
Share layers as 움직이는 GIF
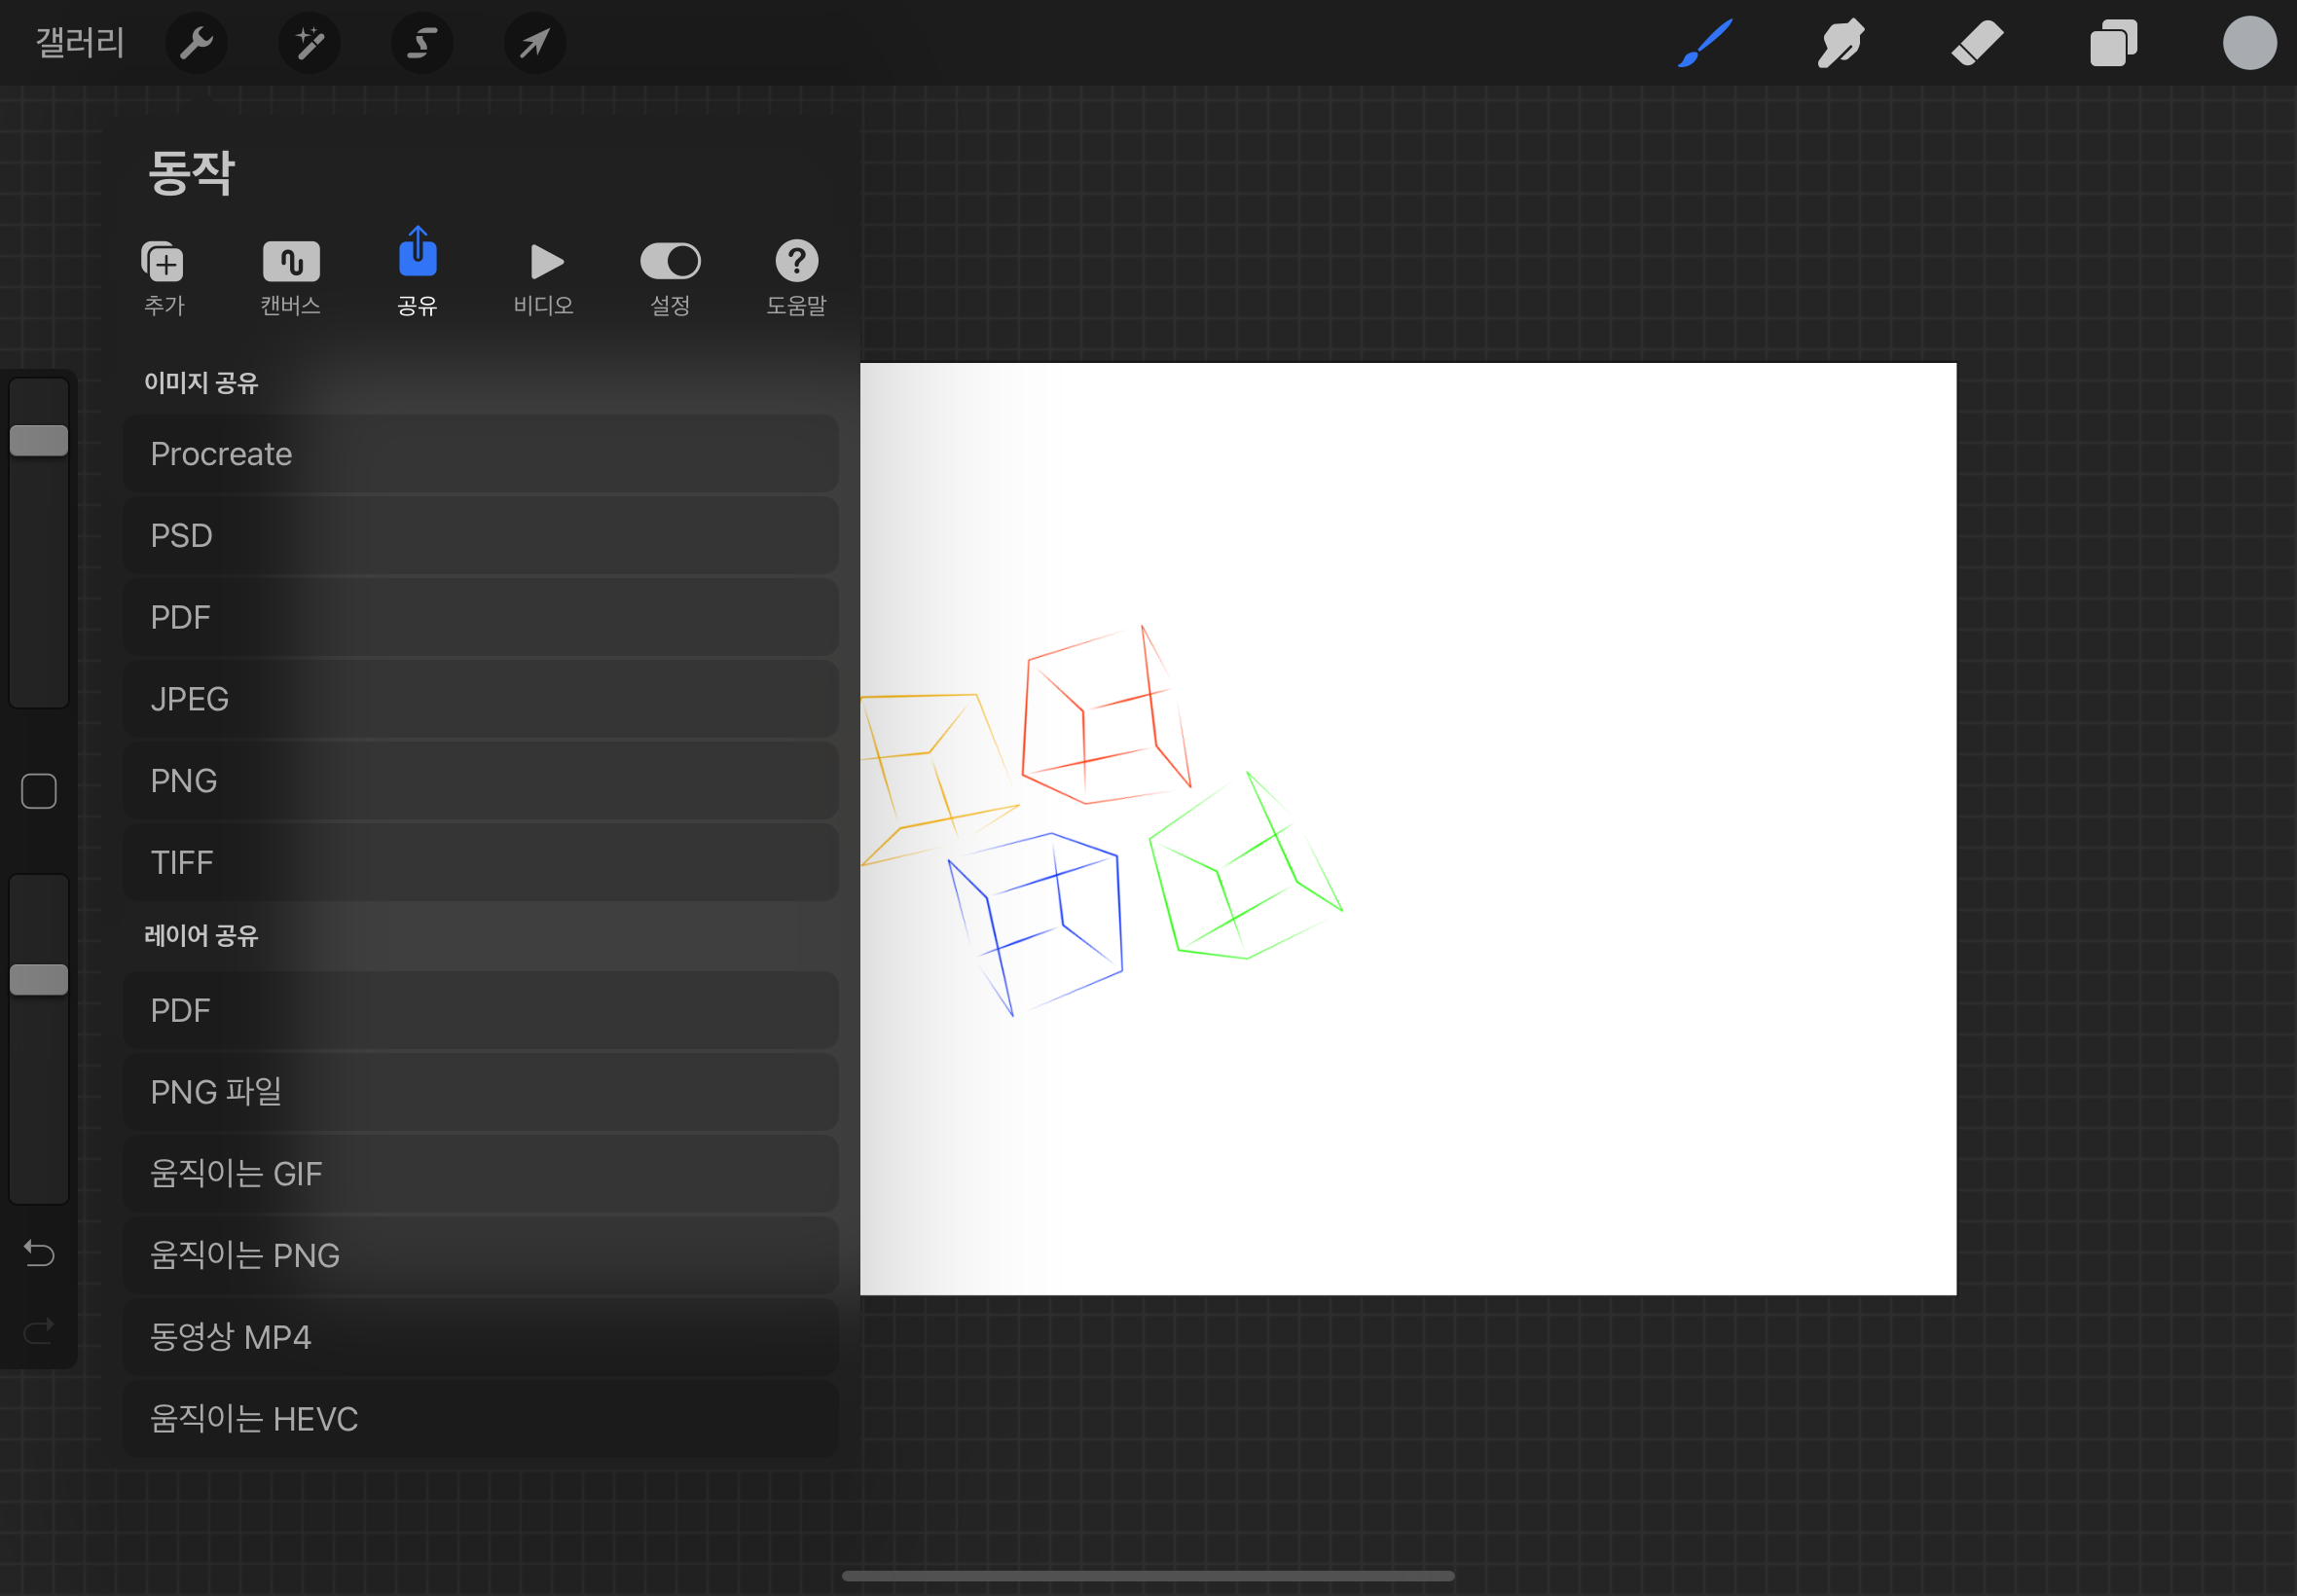[x=480, y=1173]
